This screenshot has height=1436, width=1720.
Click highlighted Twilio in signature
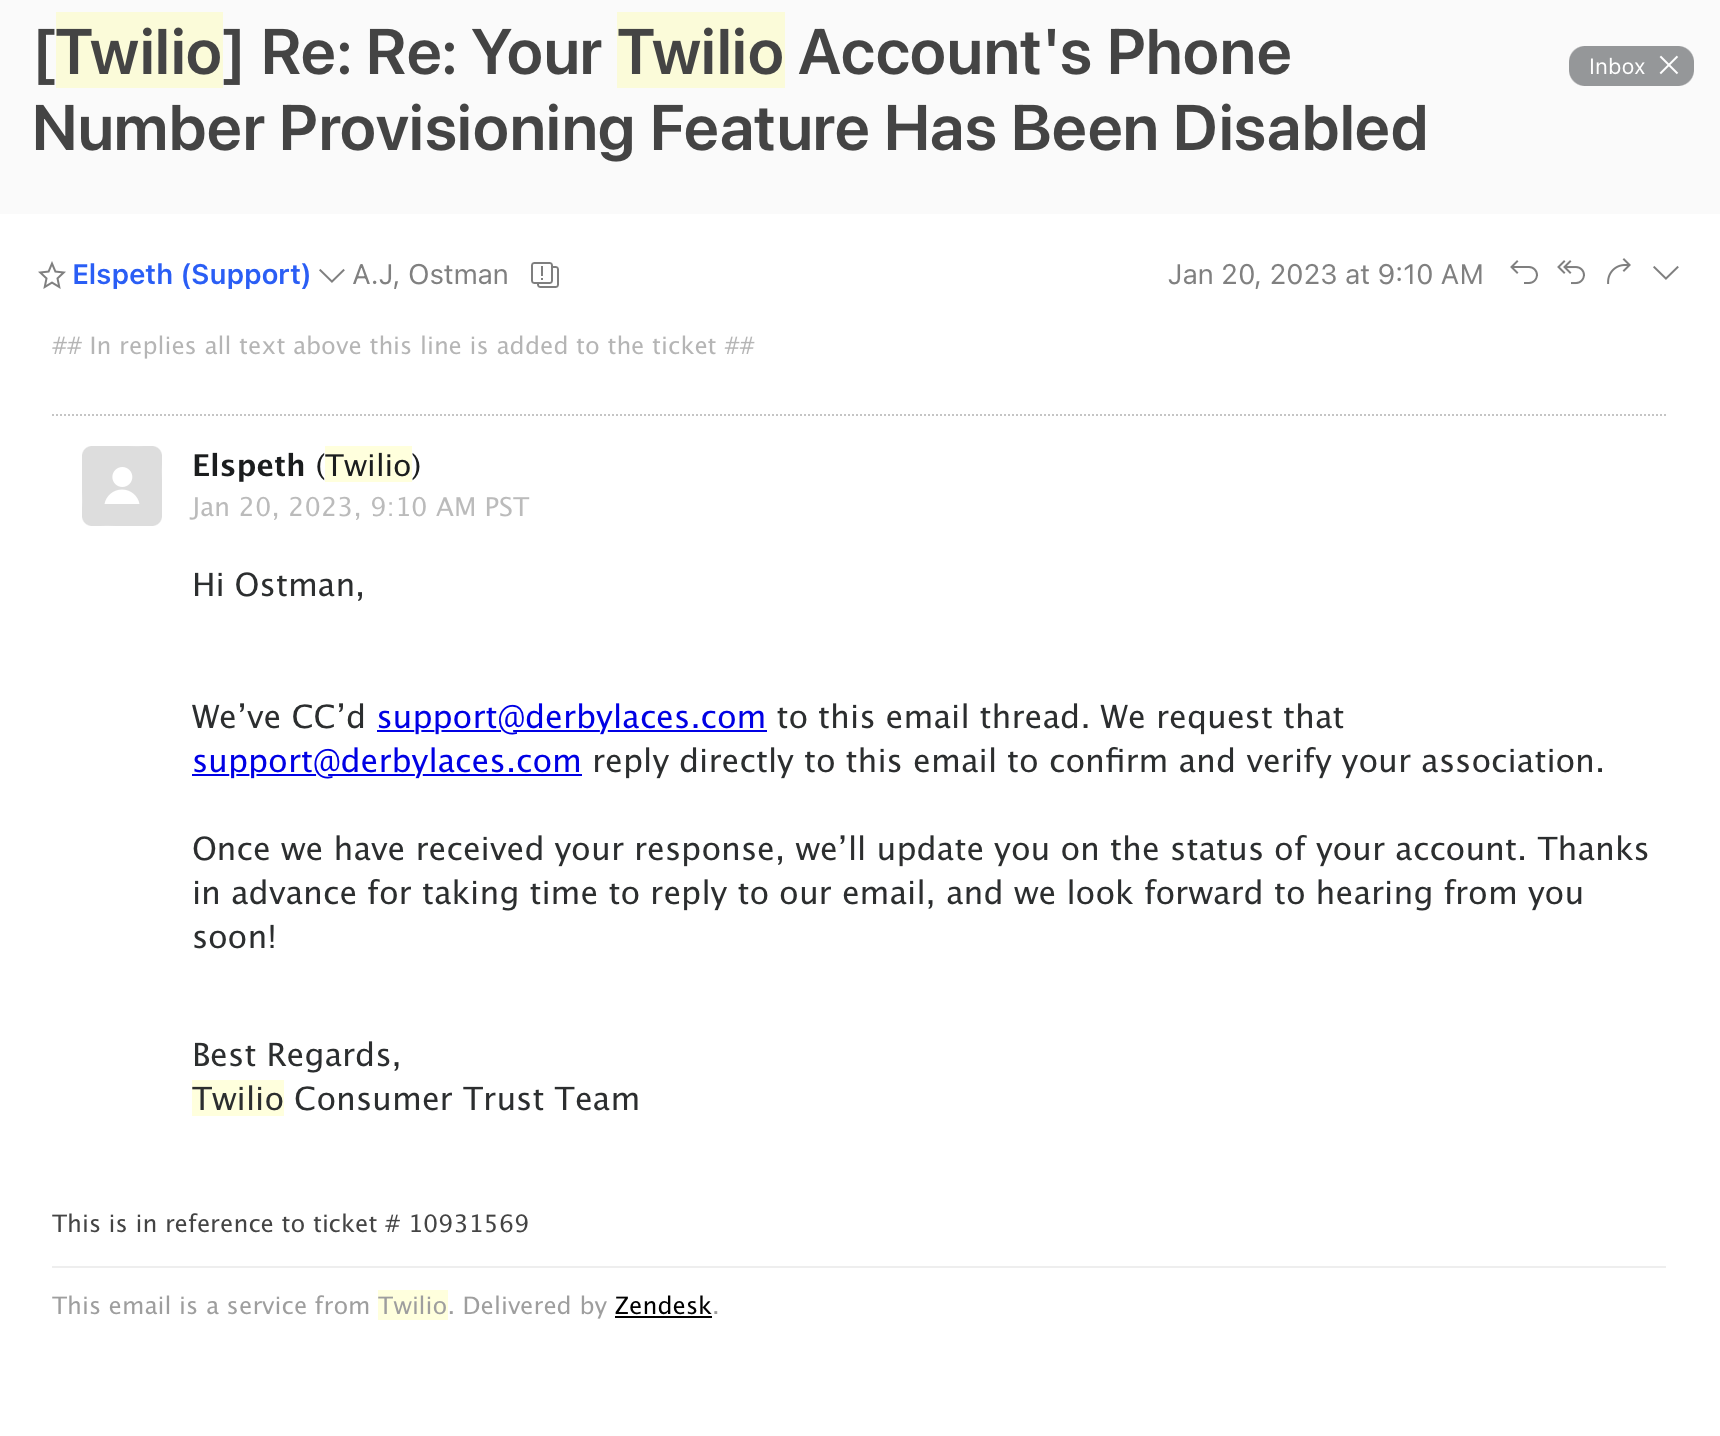click(238, 1099)
